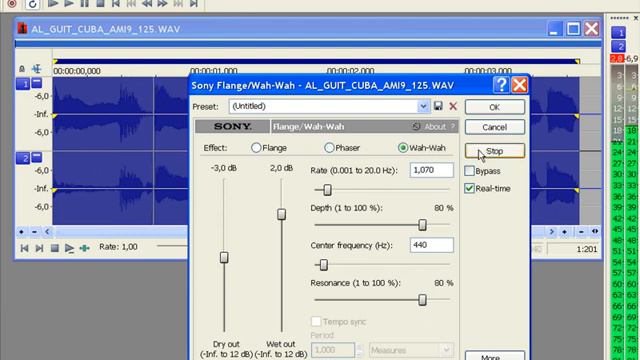The width and height of the screenshot is (640, 360).
Task: Click Go to Start in data window transport
Action: click(24, 248)
